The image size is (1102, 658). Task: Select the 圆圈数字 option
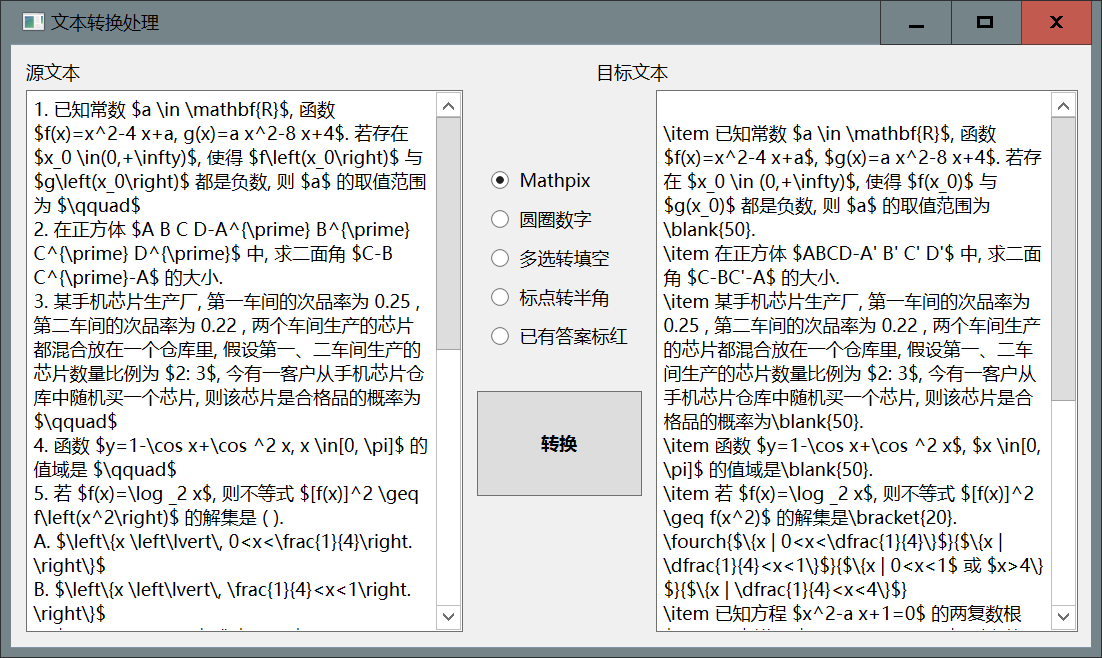tap(499, 219)
